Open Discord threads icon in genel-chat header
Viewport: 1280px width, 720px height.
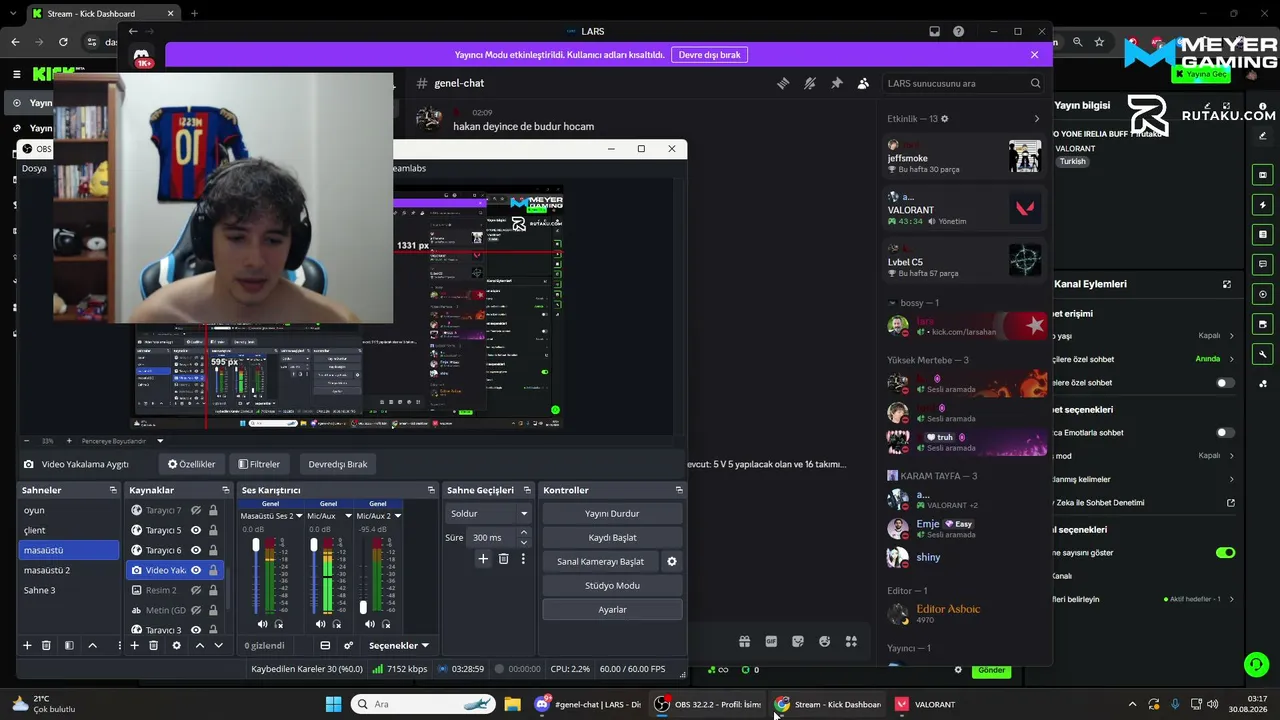click(x=783, y=83)
